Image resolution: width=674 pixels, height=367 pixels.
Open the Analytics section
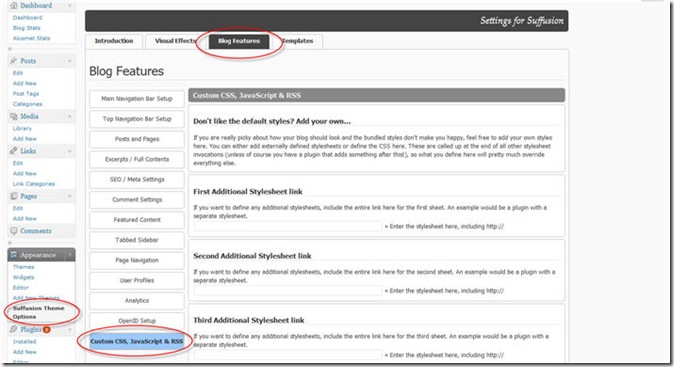coord(137,301)
